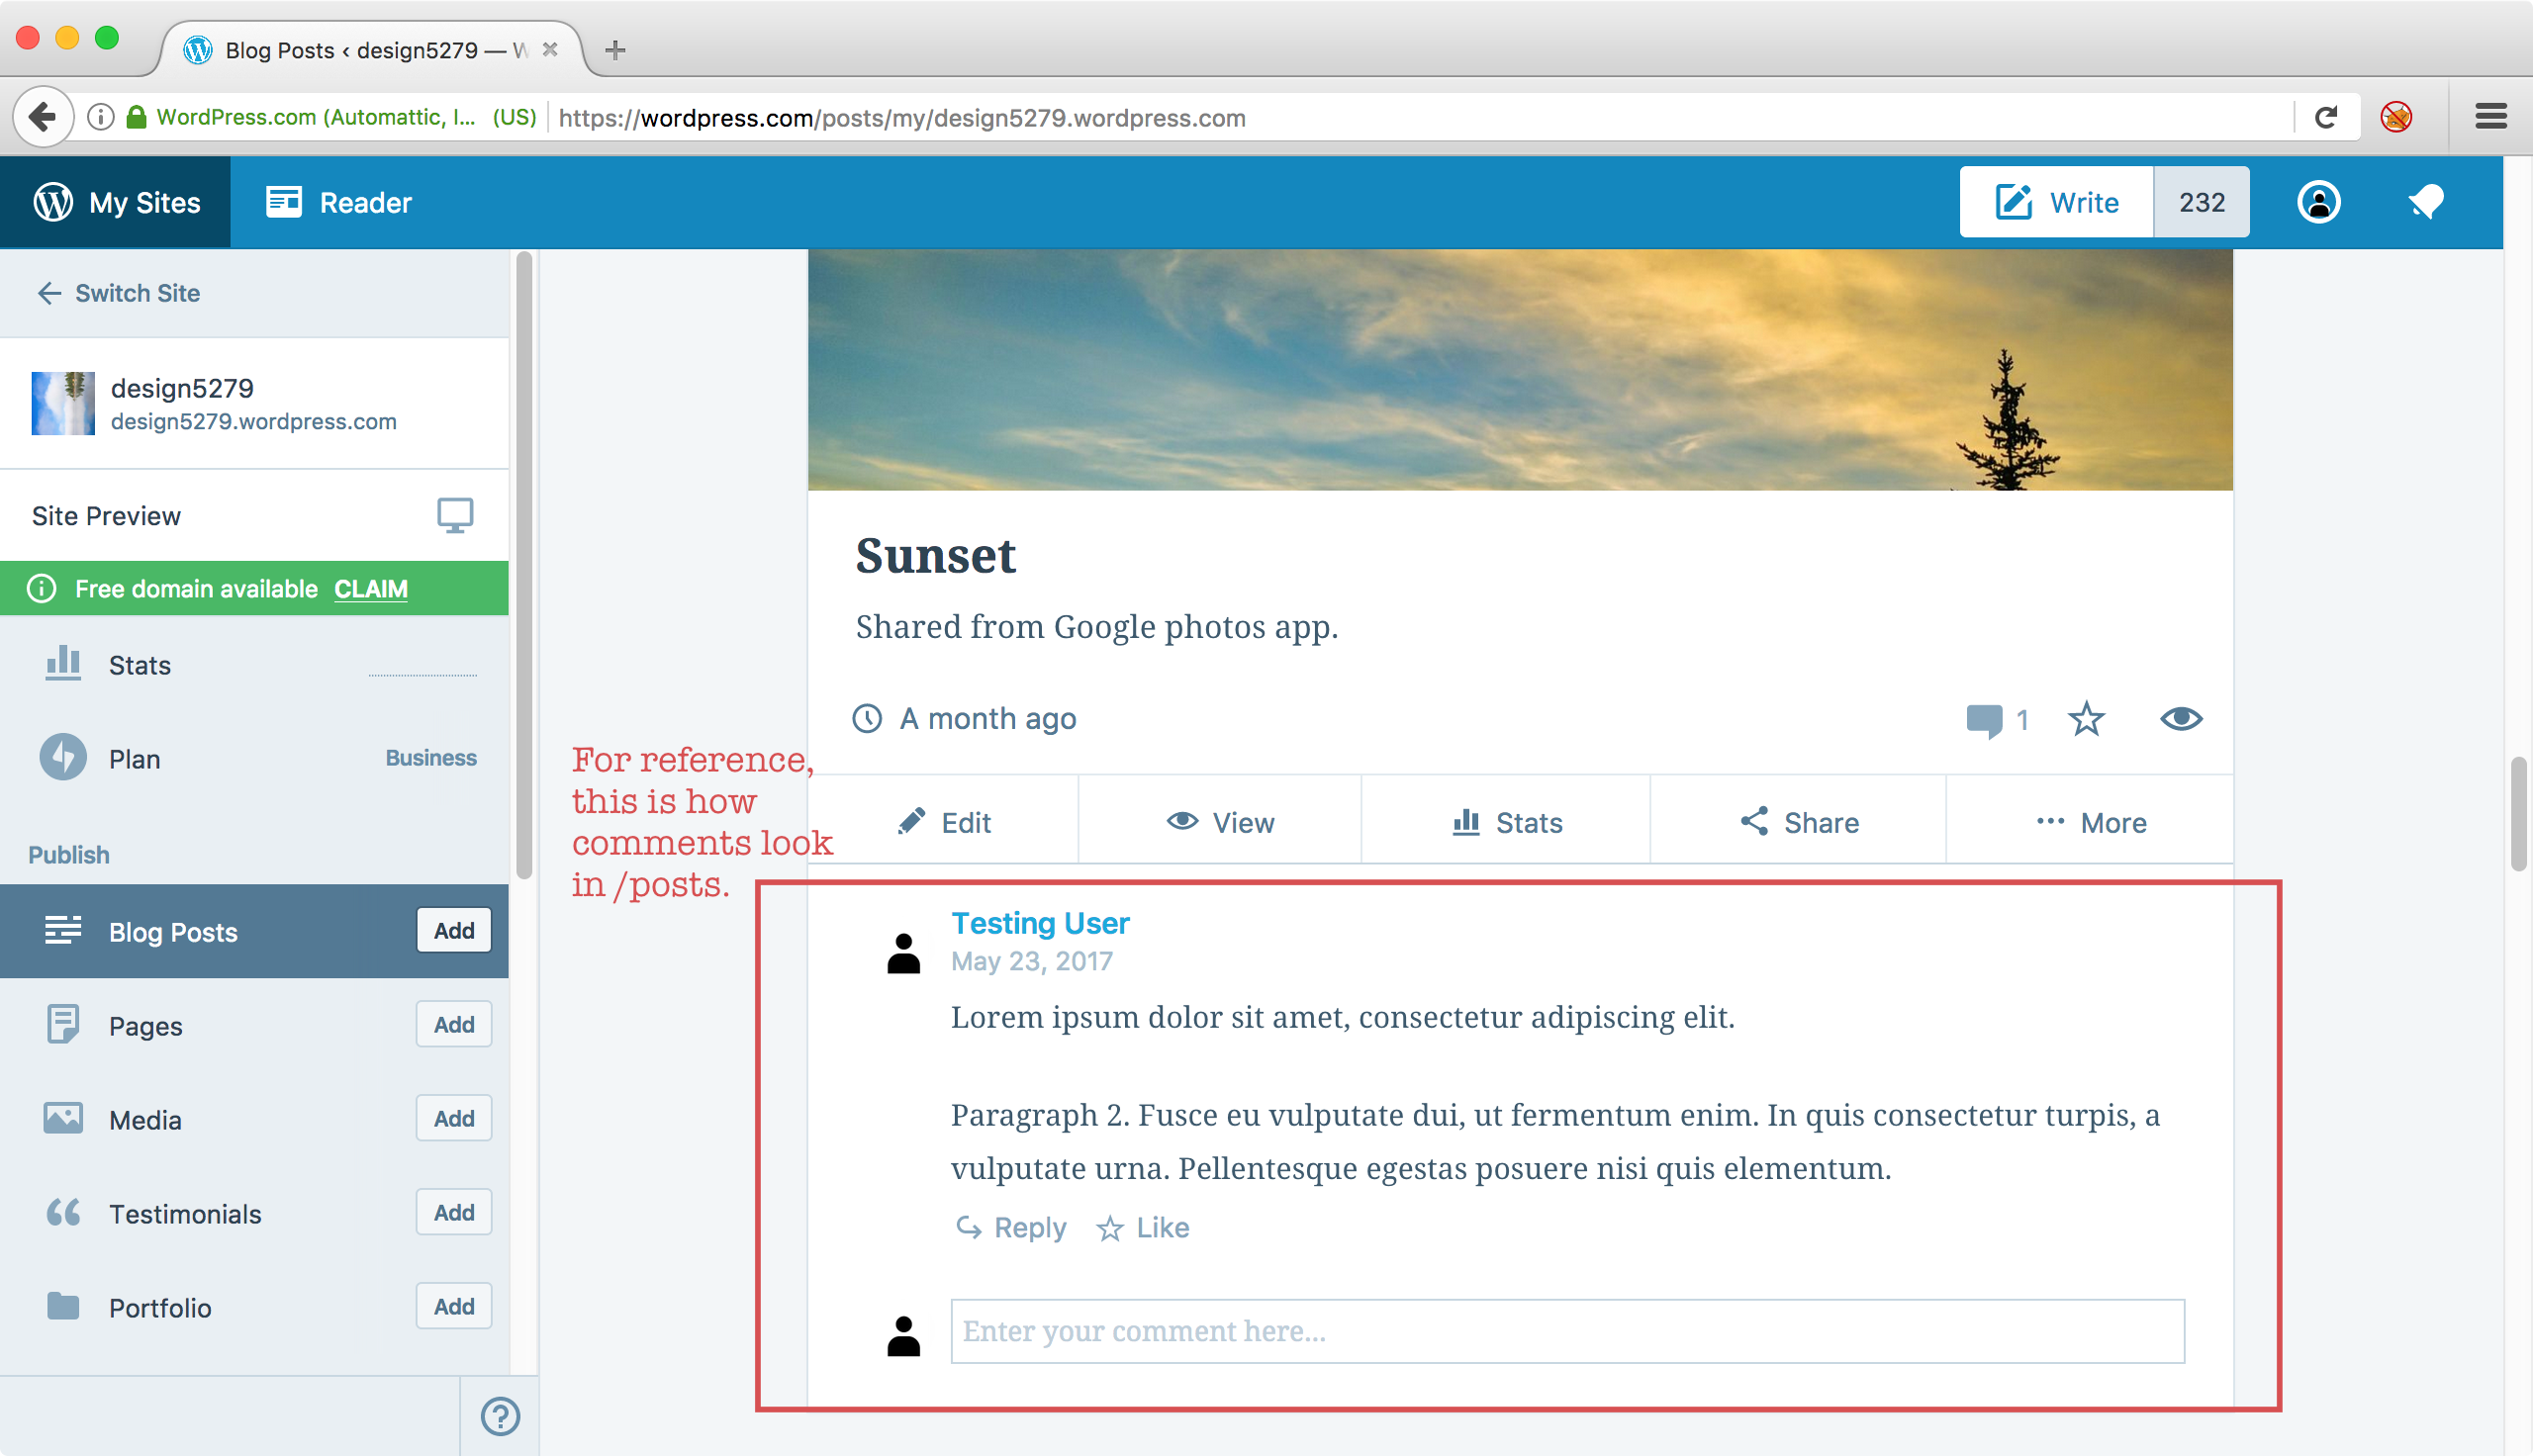
Task: Like the Testing User comment
Action: click(x=1143, y=1228)
